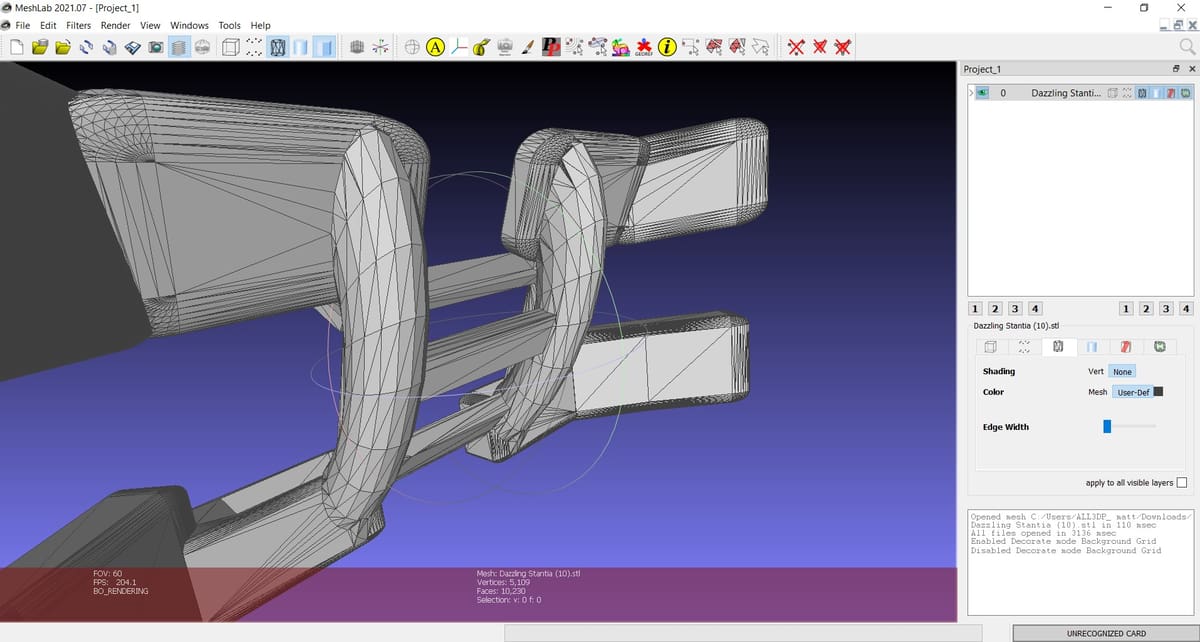Toggle vertex-shaded fill mode in toolbar

click(301, 47)
